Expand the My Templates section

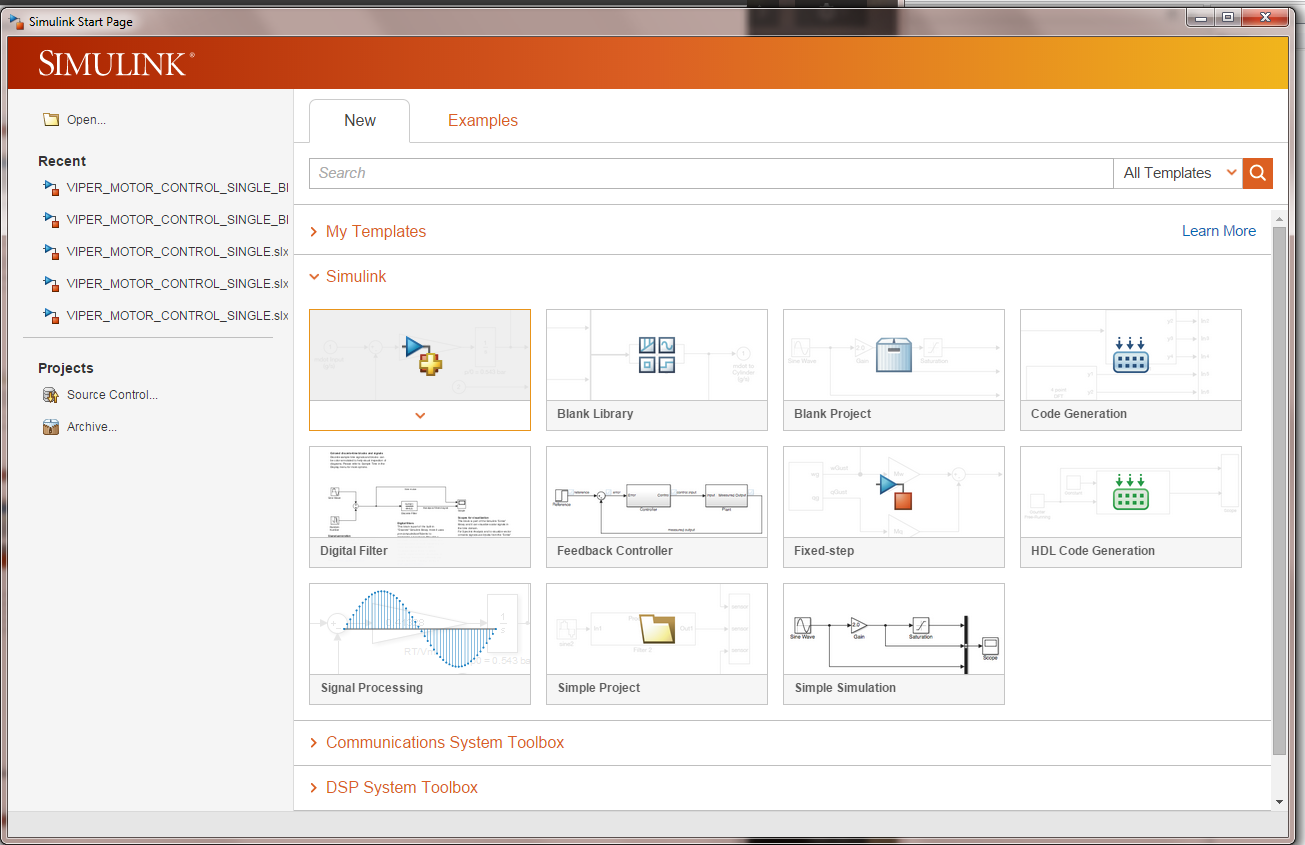pyautogui.click(x=375, y=231)
